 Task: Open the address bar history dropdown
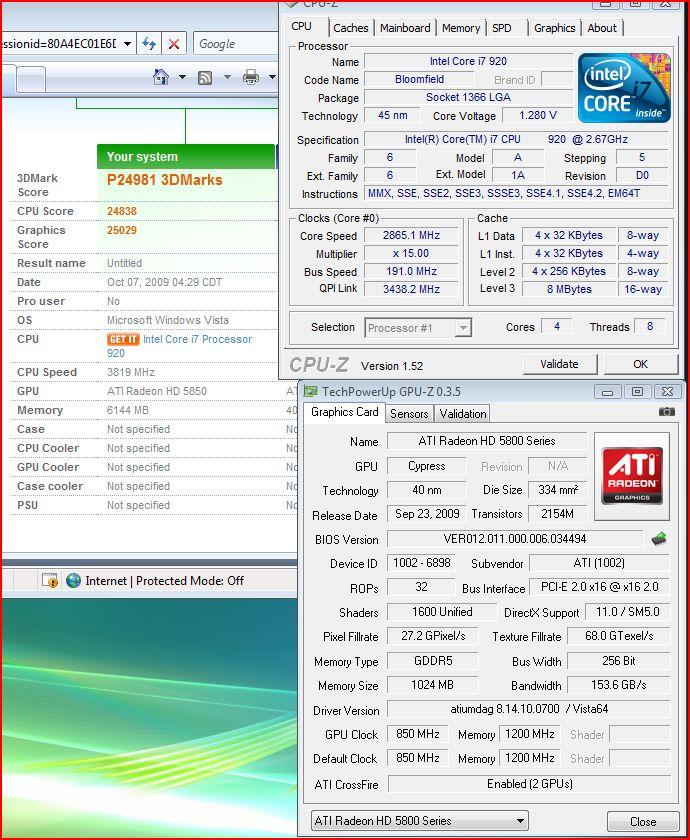click(x=128, y=44)
